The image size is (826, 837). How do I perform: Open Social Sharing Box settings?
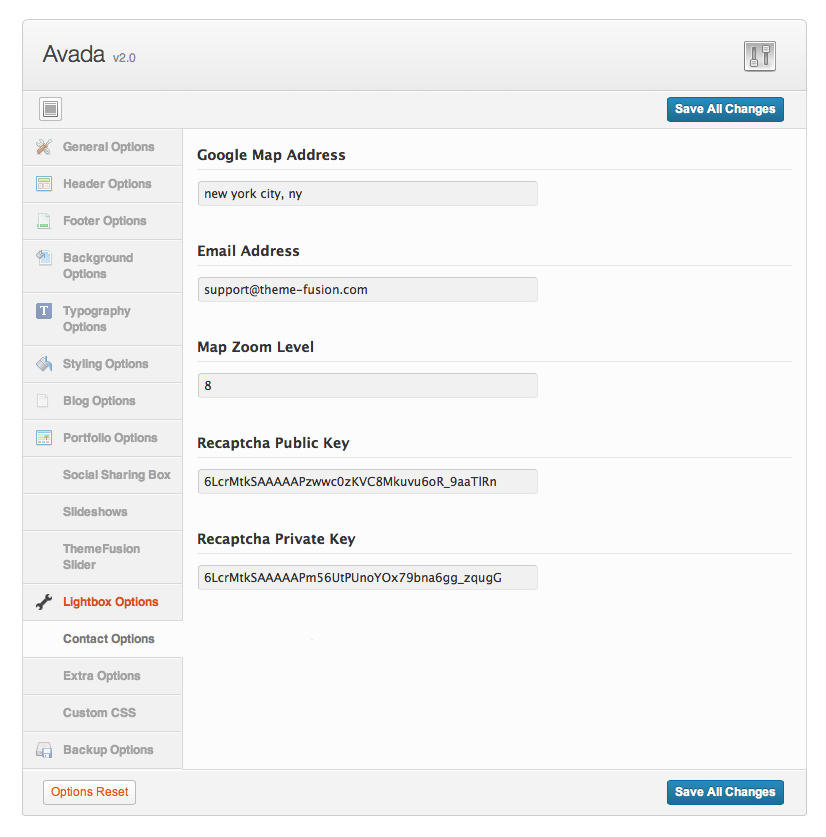point(116,475)
